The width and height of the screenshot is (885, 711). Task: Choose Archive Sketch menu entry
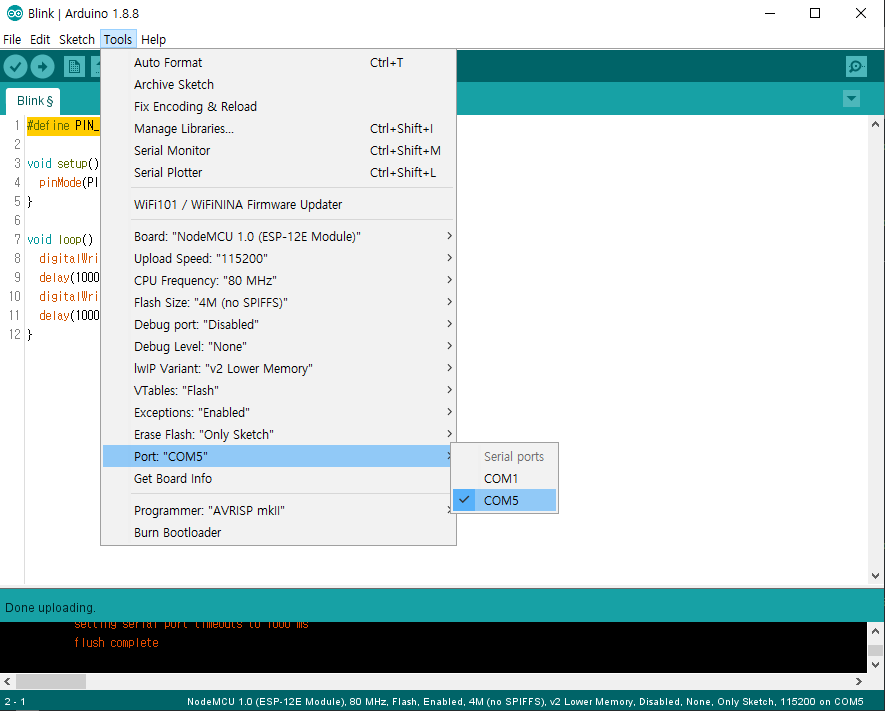pyautogui.click(x=278, y=85)
